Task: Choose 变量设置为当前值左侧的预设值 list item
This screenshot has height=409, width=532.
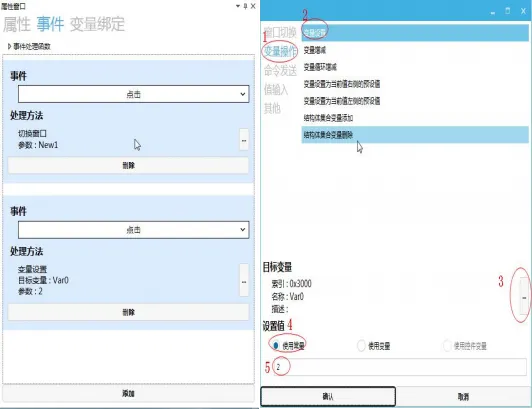Action: [415, 101]
